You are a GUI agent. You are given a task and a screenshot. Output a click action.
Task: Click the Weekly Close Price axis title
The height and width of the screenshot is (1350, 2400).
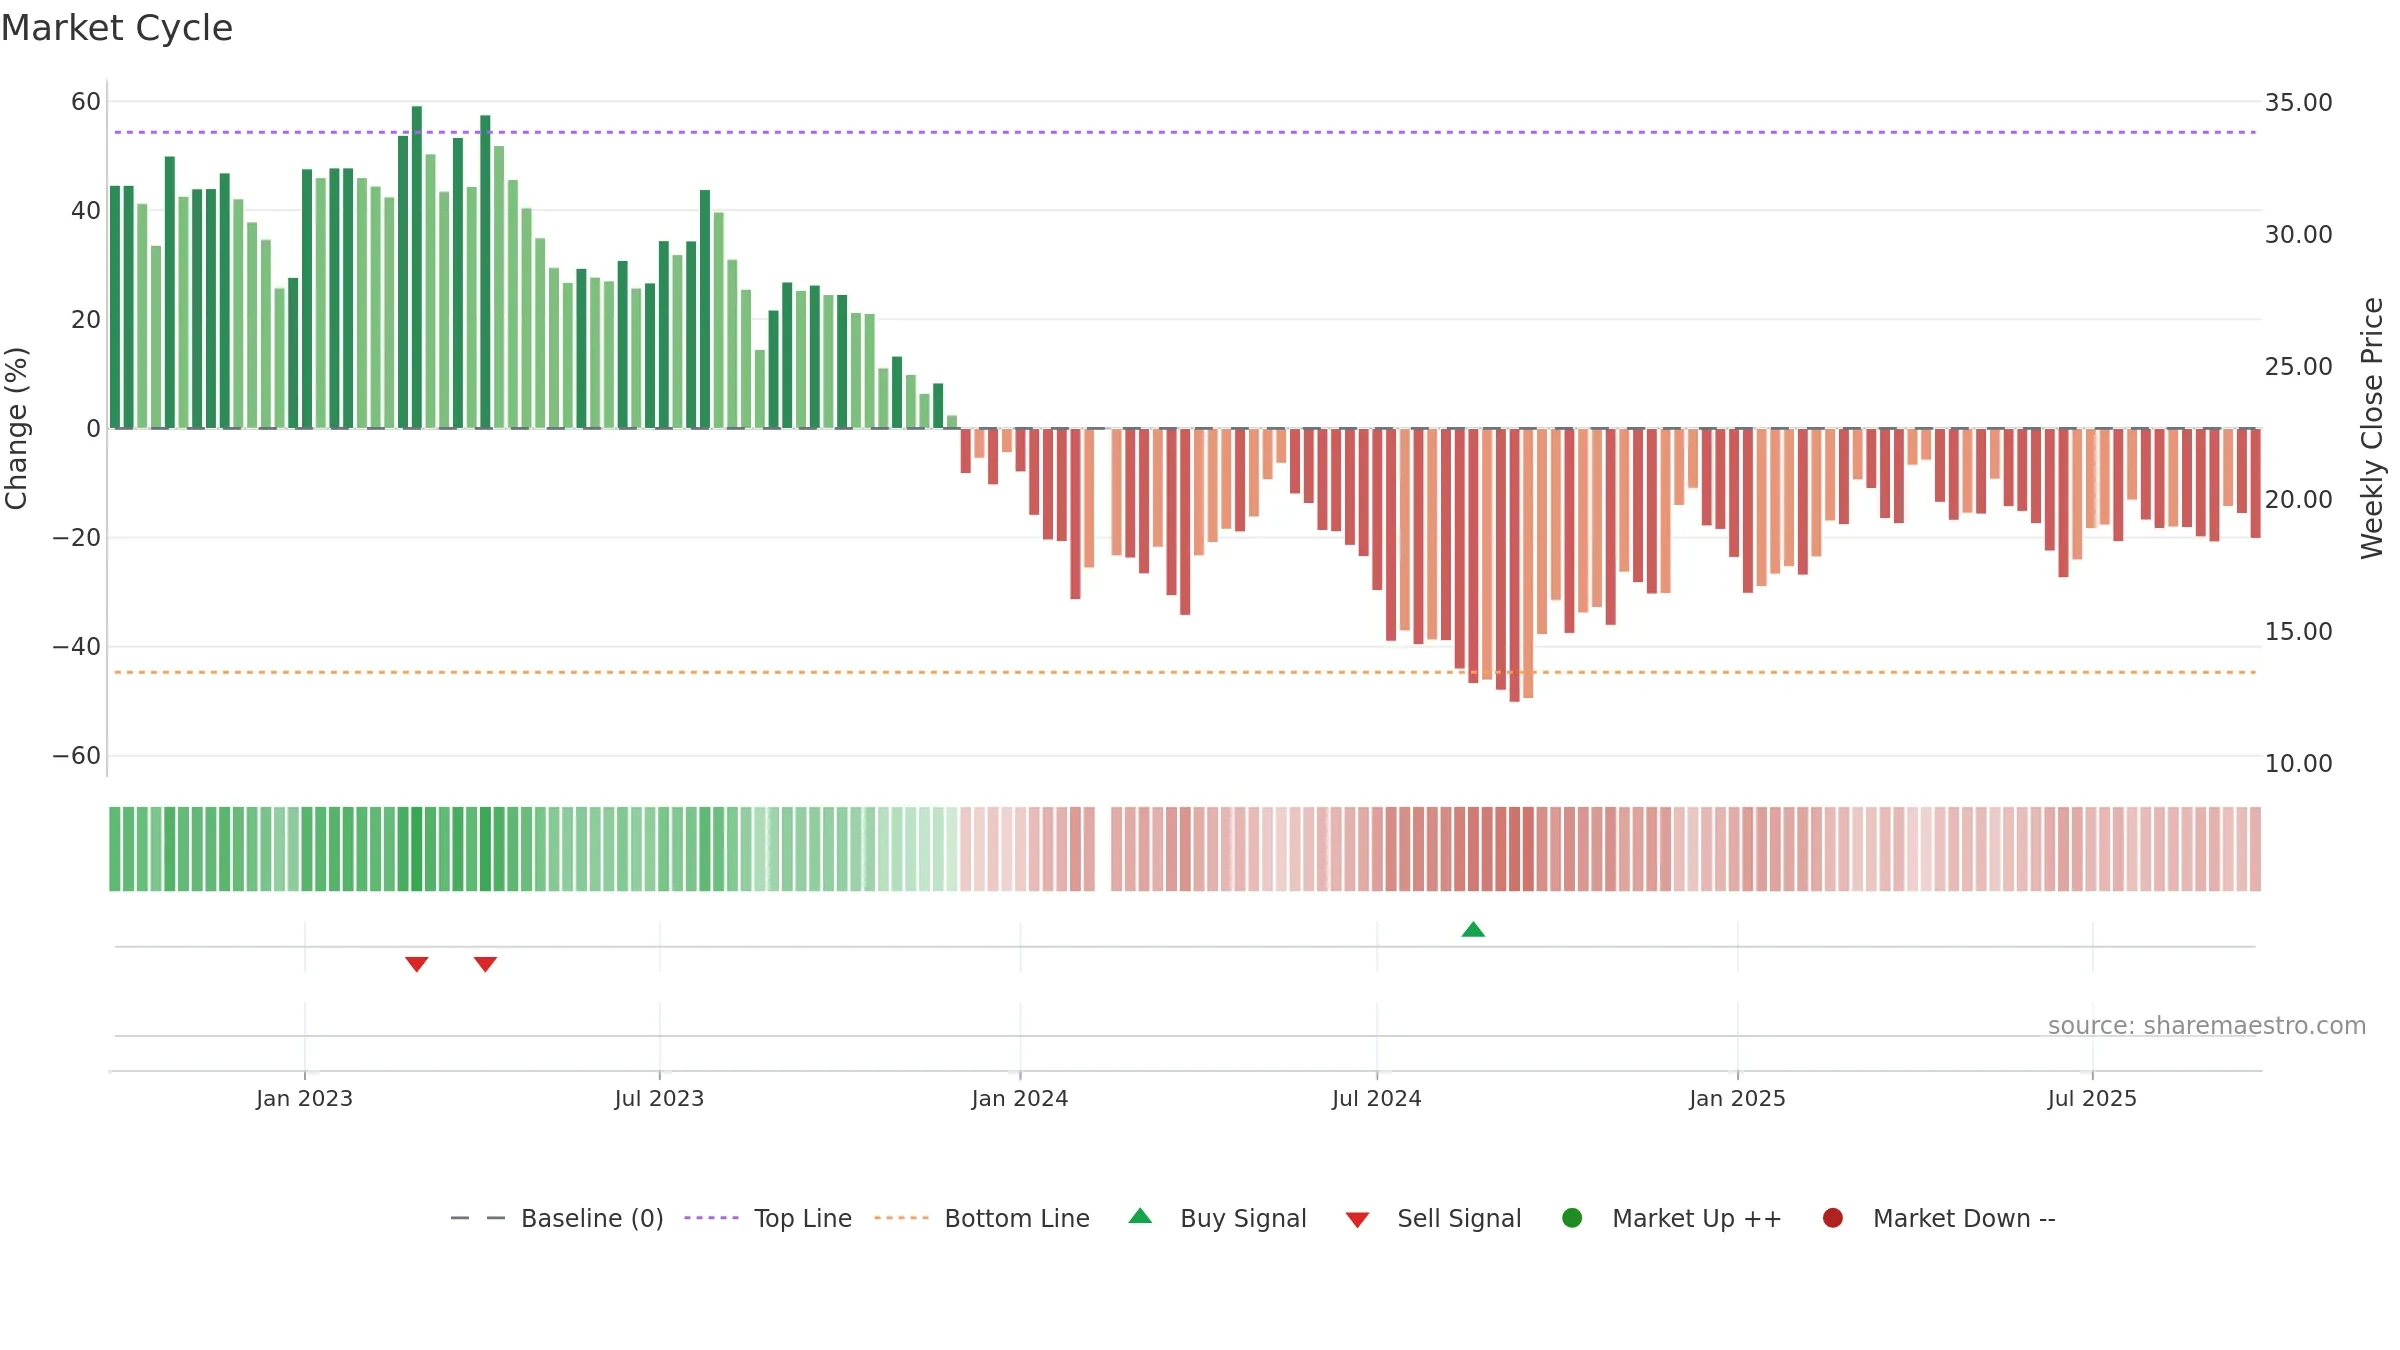tap(2372, 428)
